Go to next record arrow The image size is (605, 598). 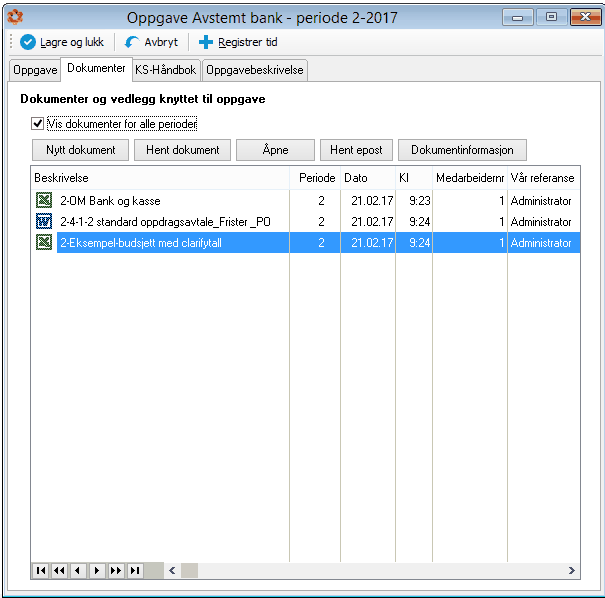(x=97, y=570)
